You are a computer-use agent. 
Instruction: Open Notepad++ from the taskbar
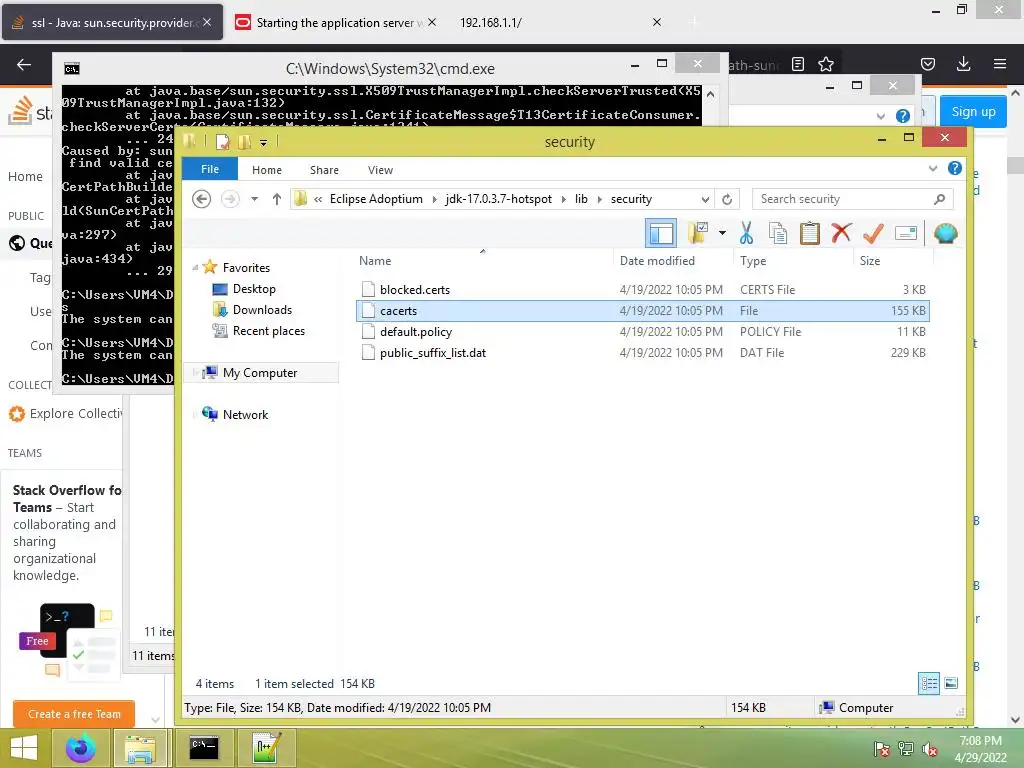(266, 748)
